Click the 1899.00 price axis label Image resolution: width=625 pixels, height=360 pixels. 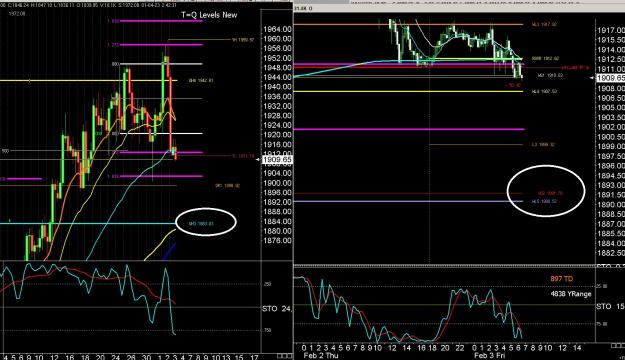click(x=611, y=146)
